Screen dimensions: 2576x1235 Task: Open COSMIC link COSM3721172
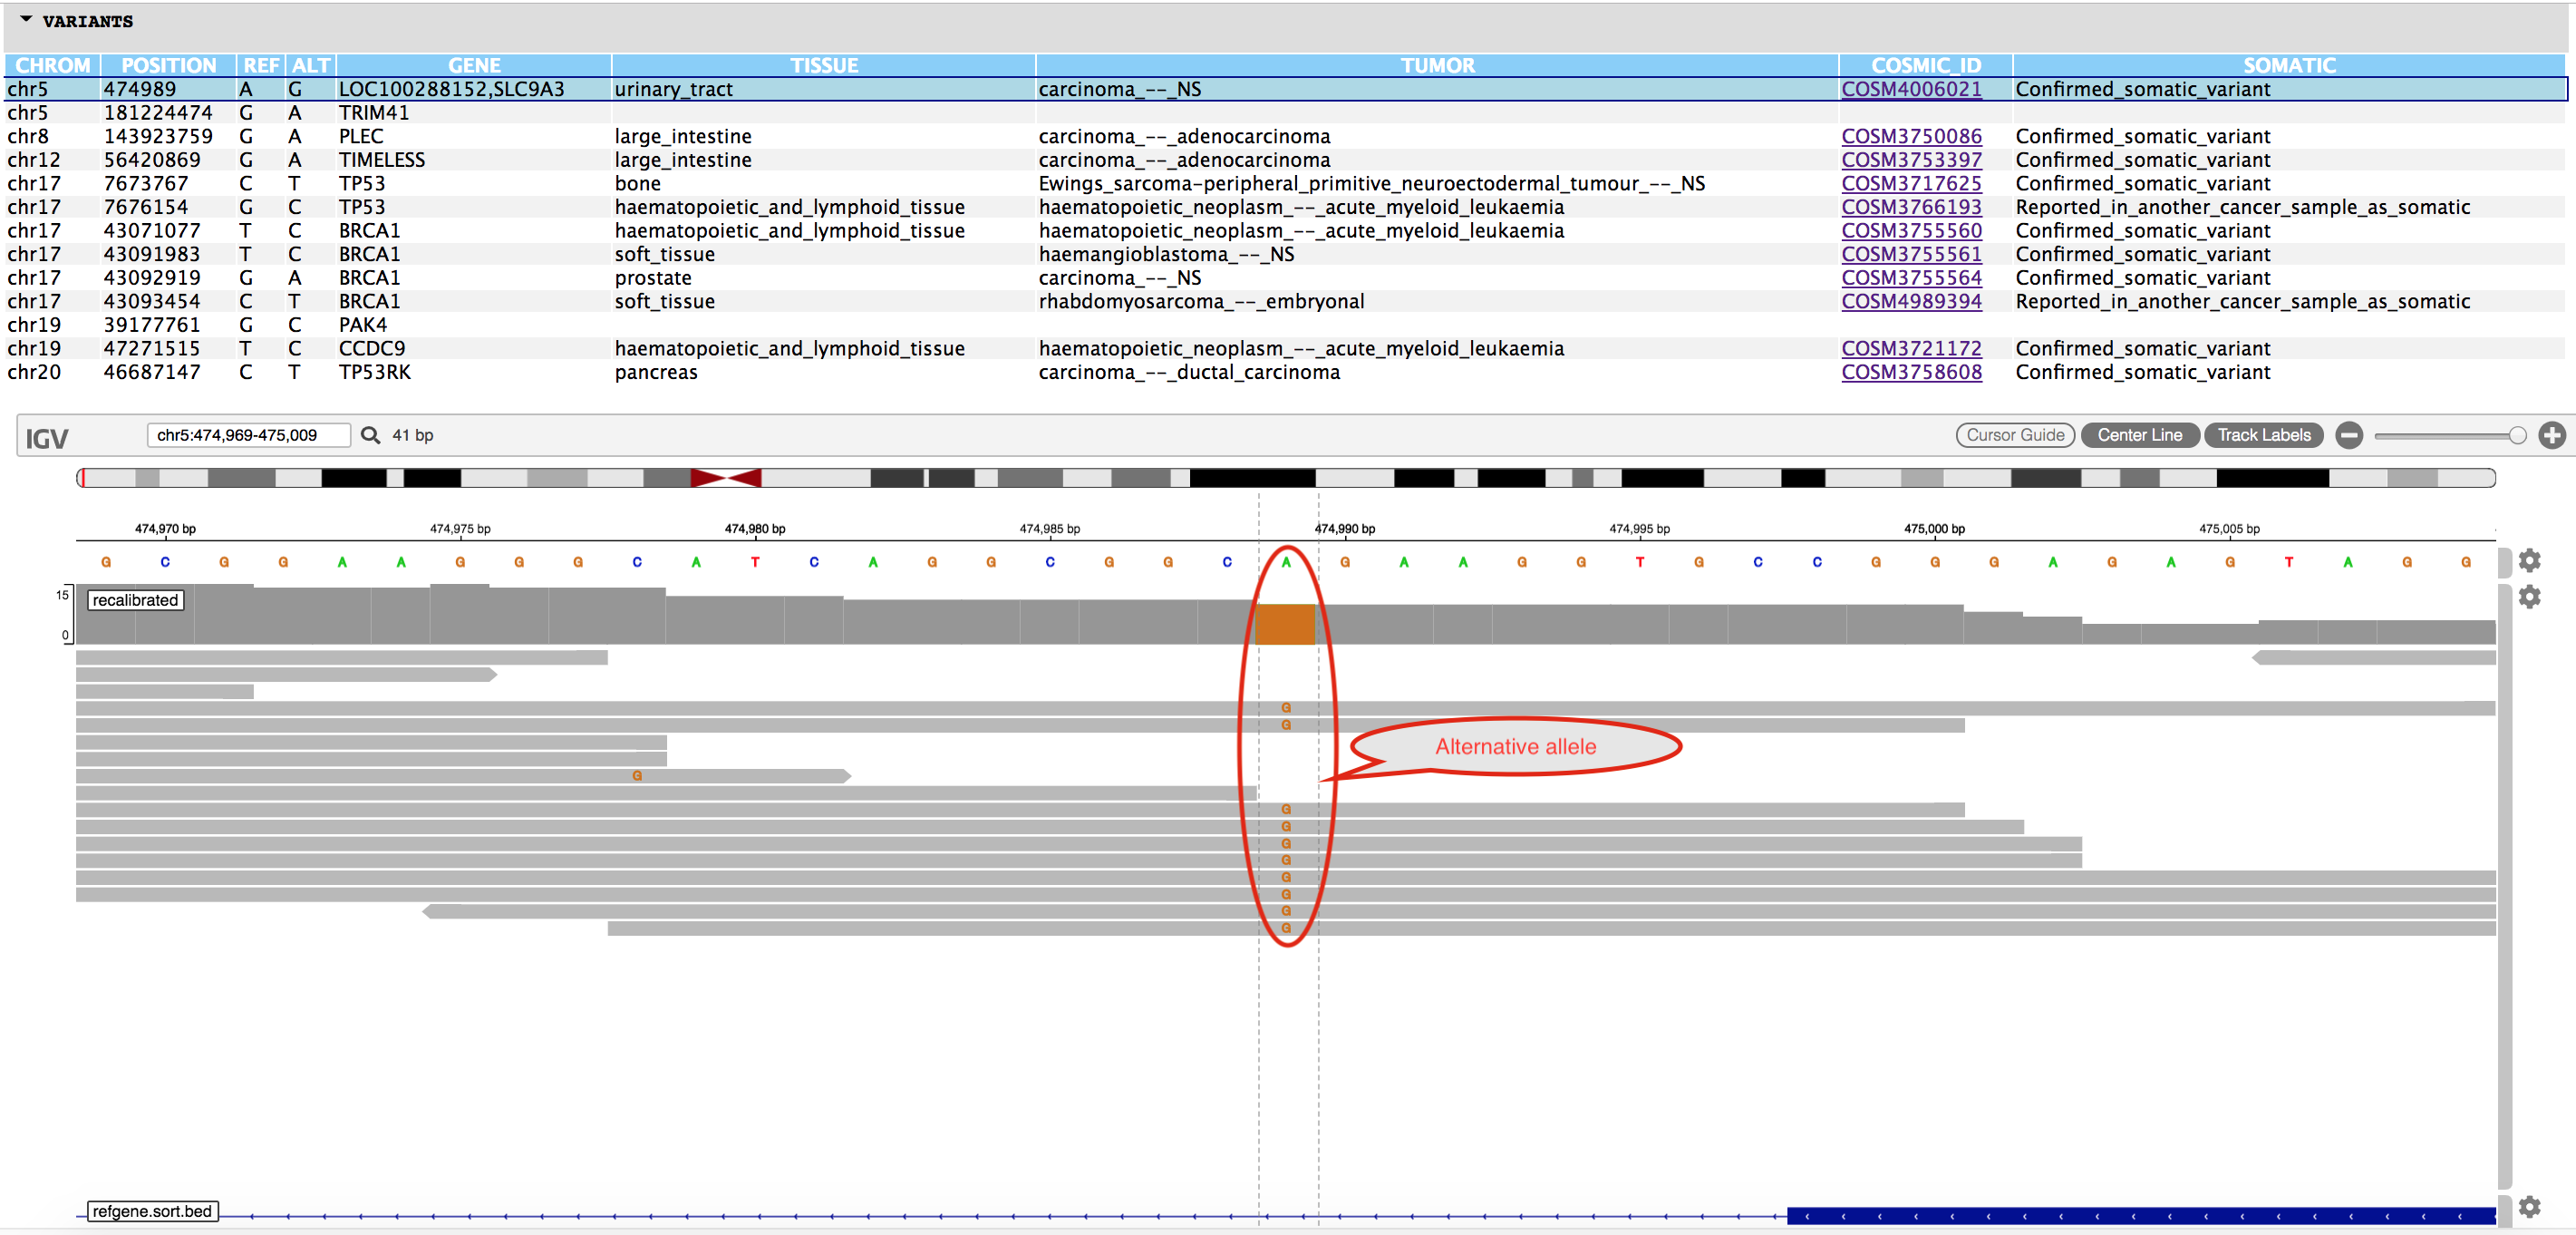pyautogui.click(x=1911, y=348)
